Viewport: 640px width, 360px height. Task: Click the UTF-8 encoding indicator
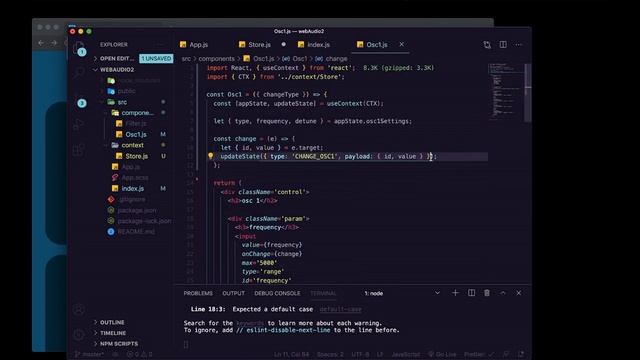click(x=360, y=354)
